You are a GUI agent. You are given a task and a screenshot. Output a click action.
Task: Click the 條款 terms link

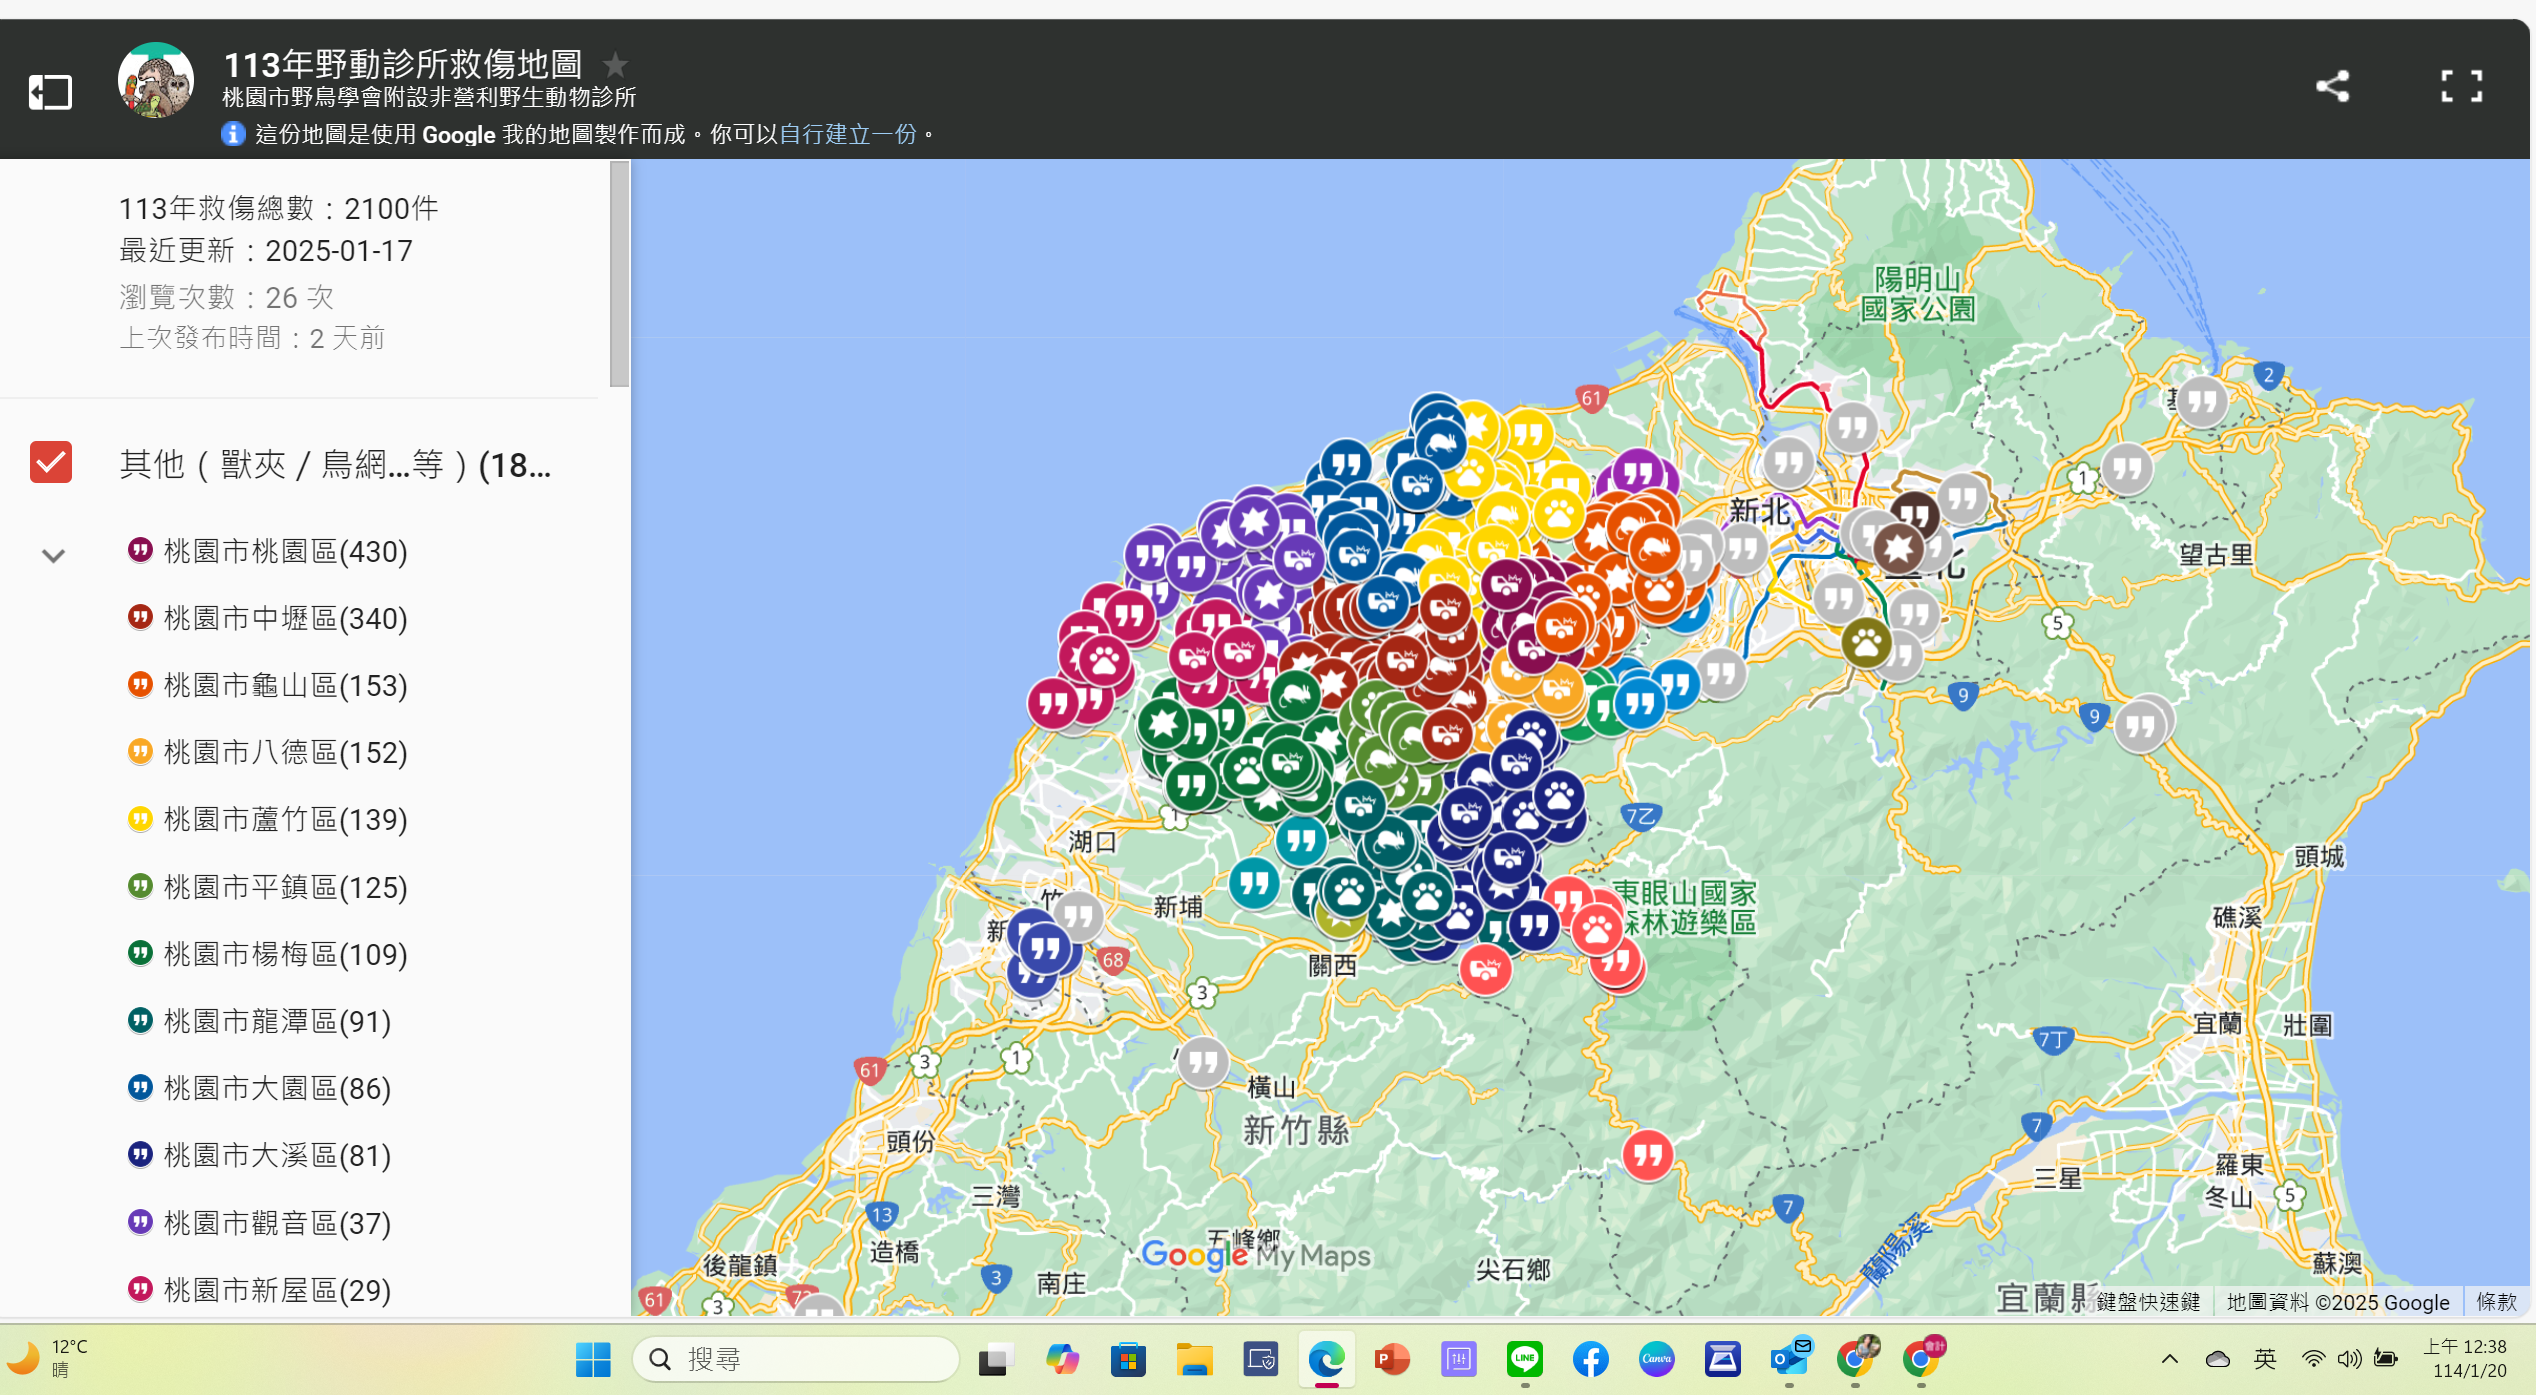2496,1302
